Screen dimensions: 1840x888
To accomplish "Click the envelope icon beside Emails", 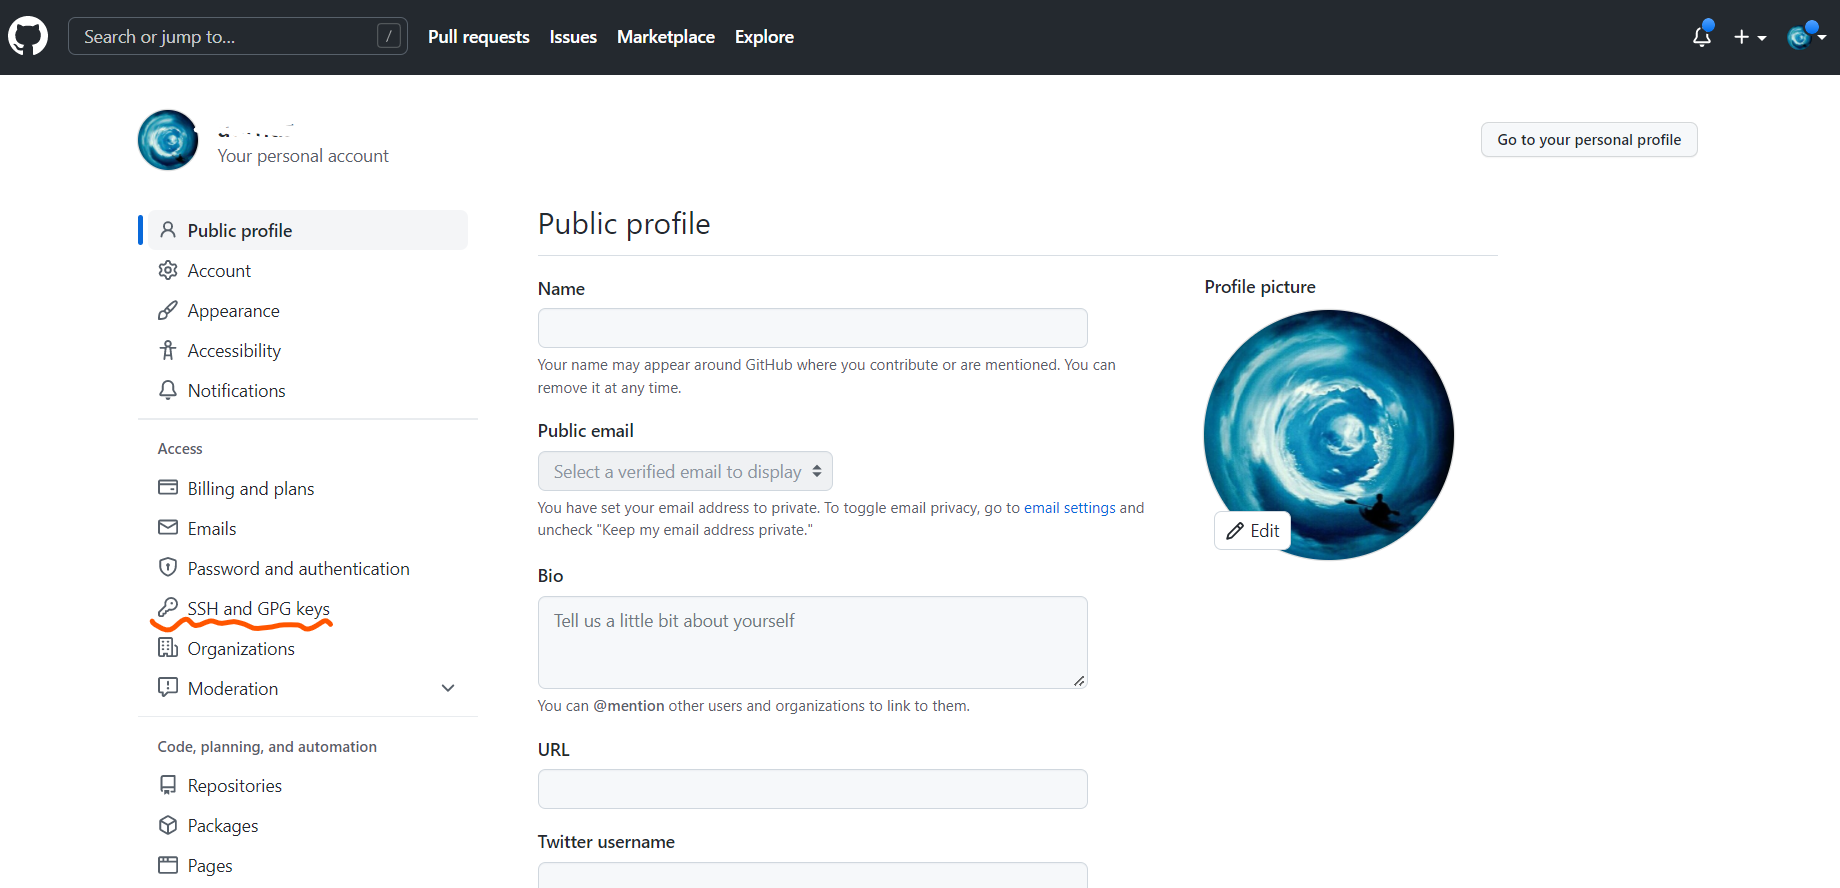I will coord(168,528).
